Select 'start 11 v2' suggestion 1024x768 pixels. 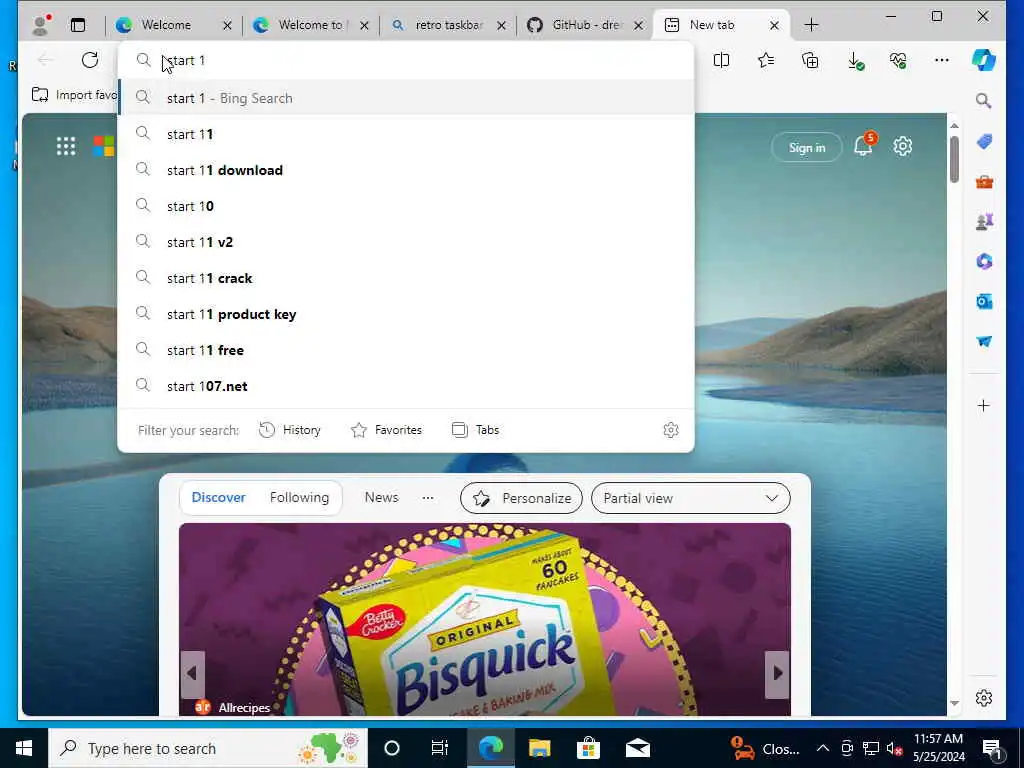406,242
